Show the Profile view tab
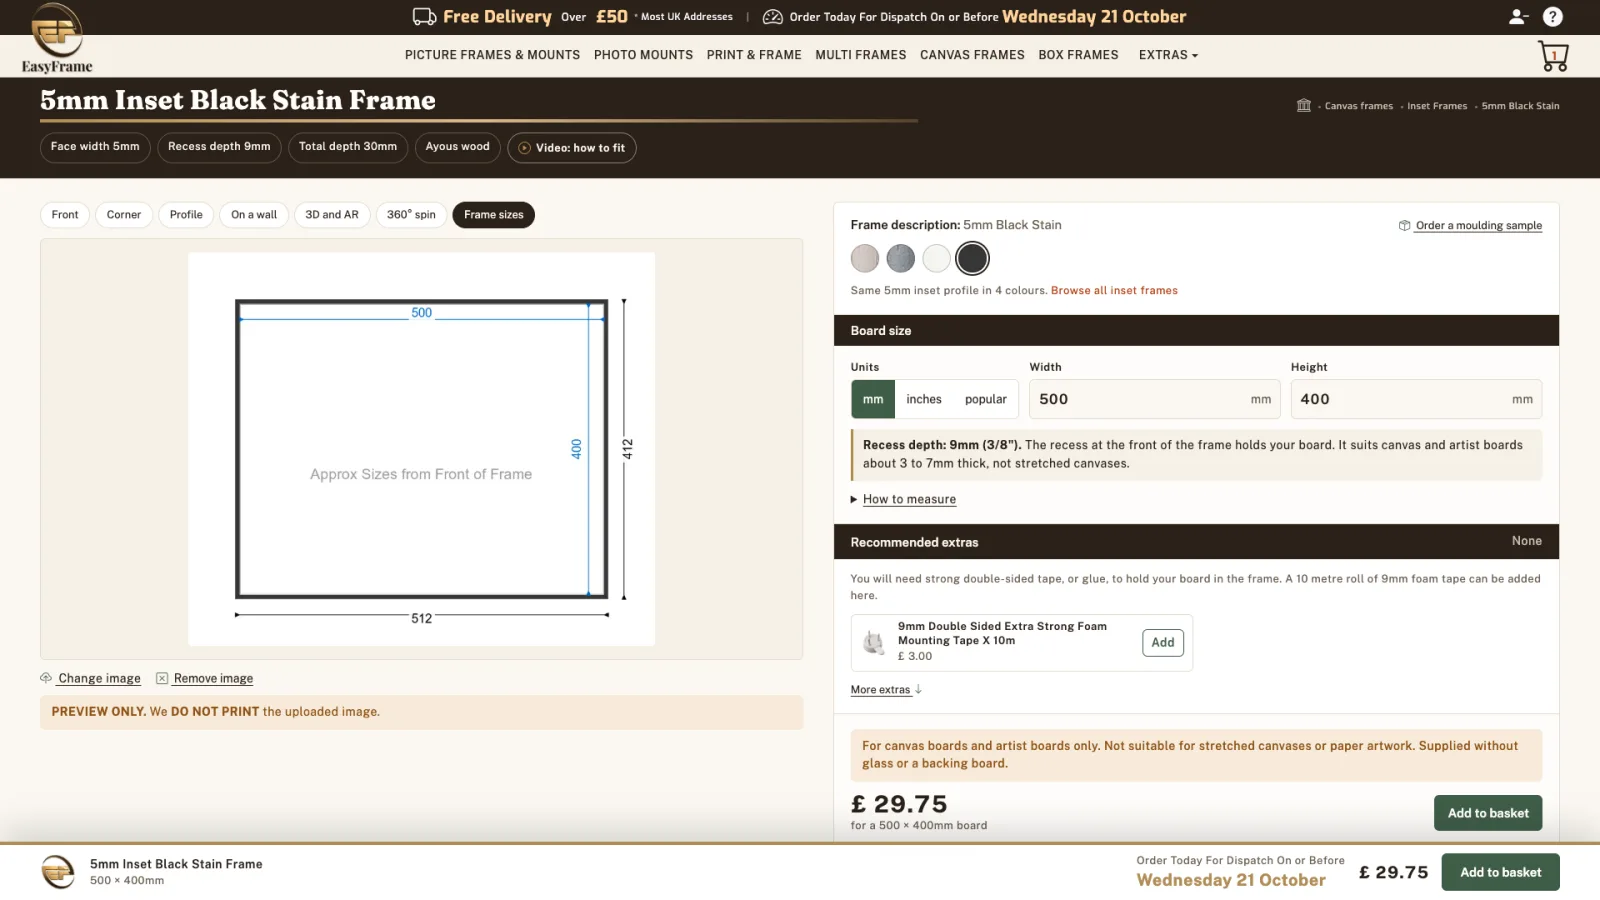This screenshot has height=900, width=1600. [x=186, y=215]
